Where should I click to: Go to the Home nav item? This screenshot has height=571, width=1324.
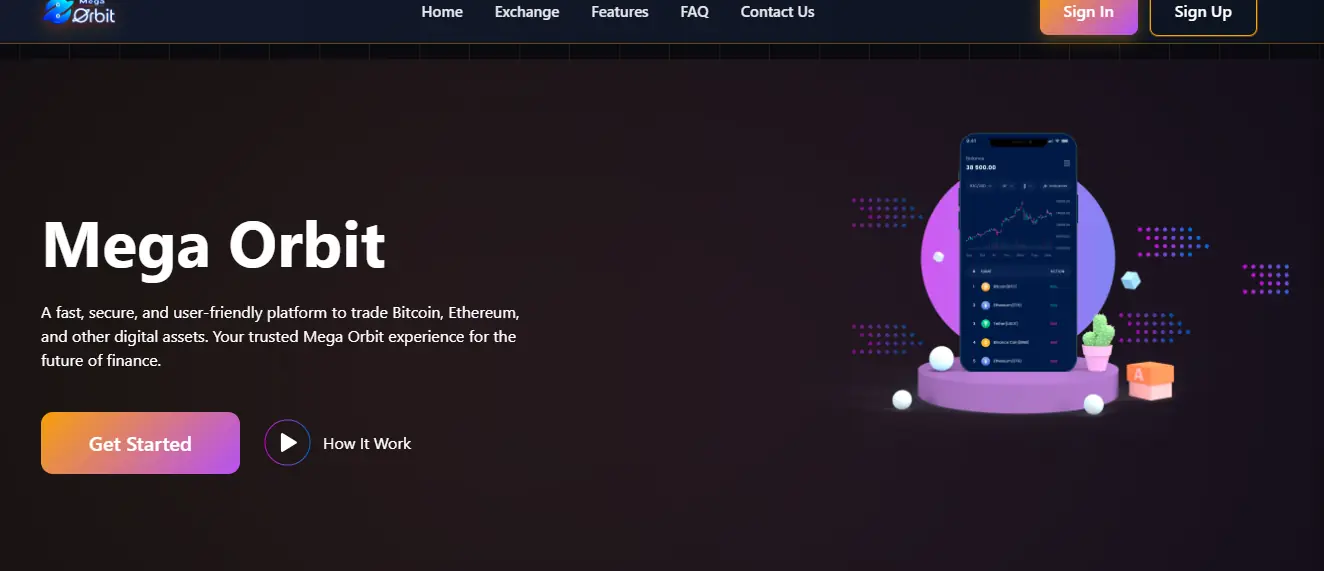click(x=442, y=12)
